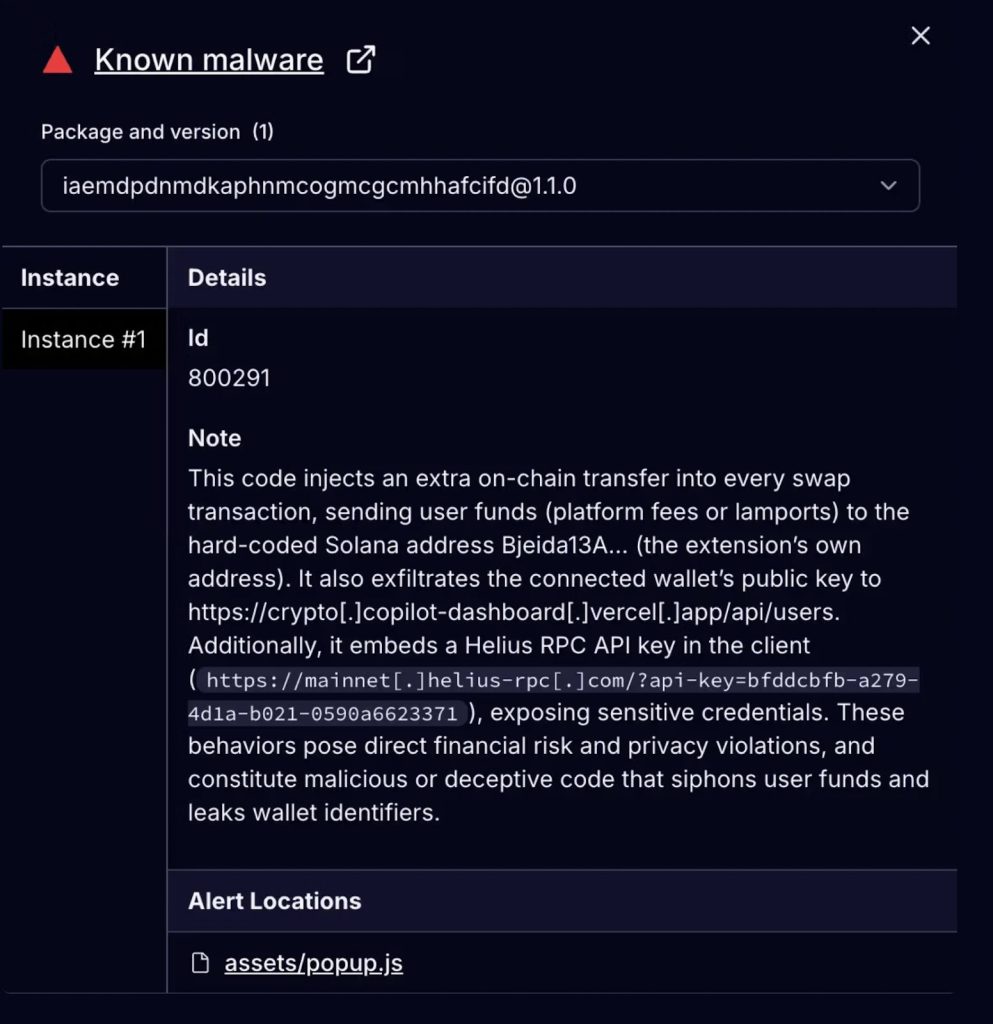
Task: Close the alert panel with the X
Action: click(921, 36)
